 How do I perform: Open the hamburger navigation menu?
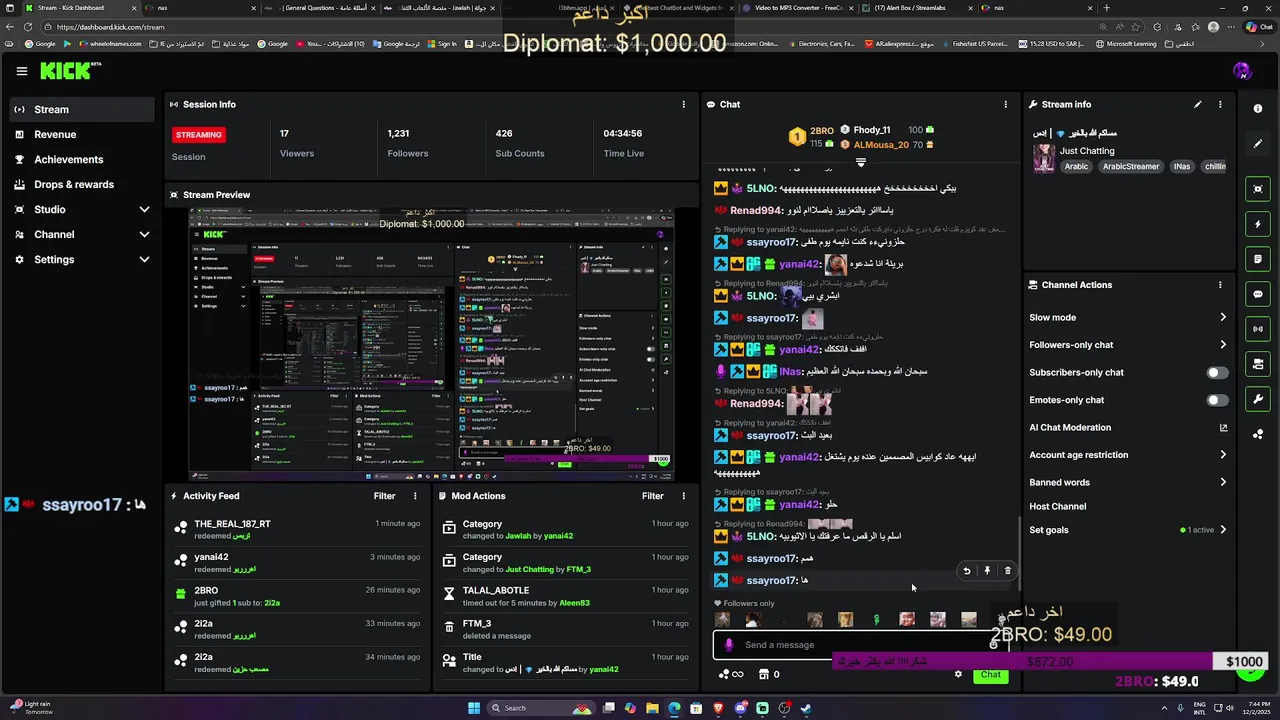pyautogui.click(x=21, y=71)
